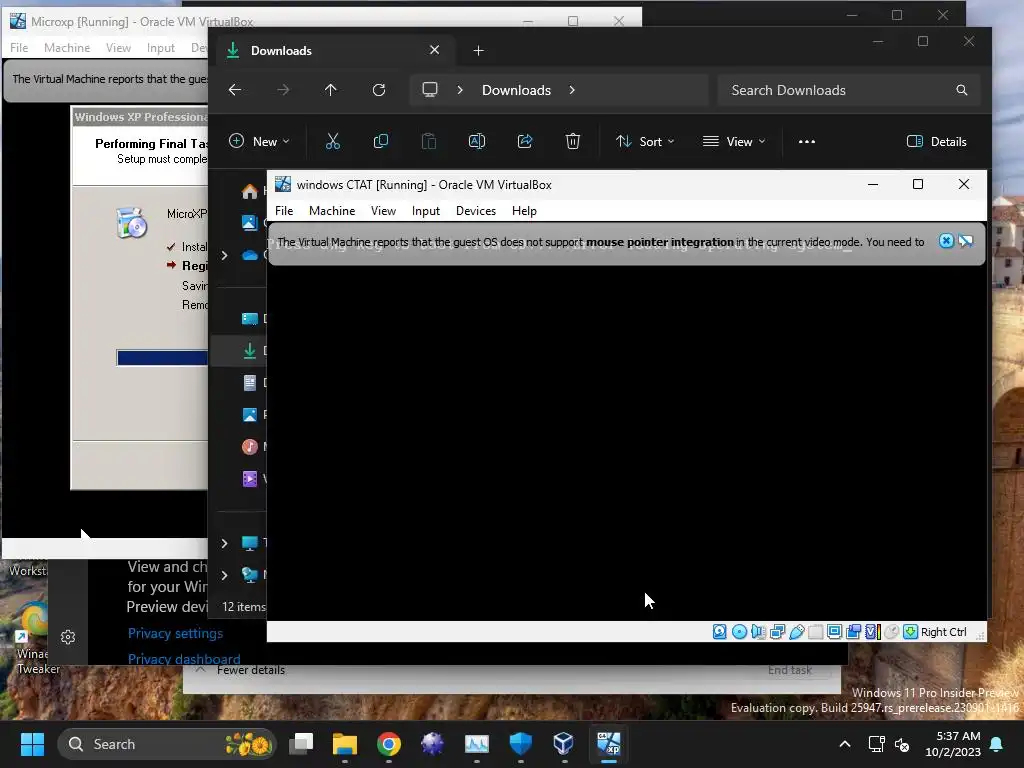1024x768 pixels.
Task: Click the optical disc indicator in VirtualBox status bar
Action: 739,632
